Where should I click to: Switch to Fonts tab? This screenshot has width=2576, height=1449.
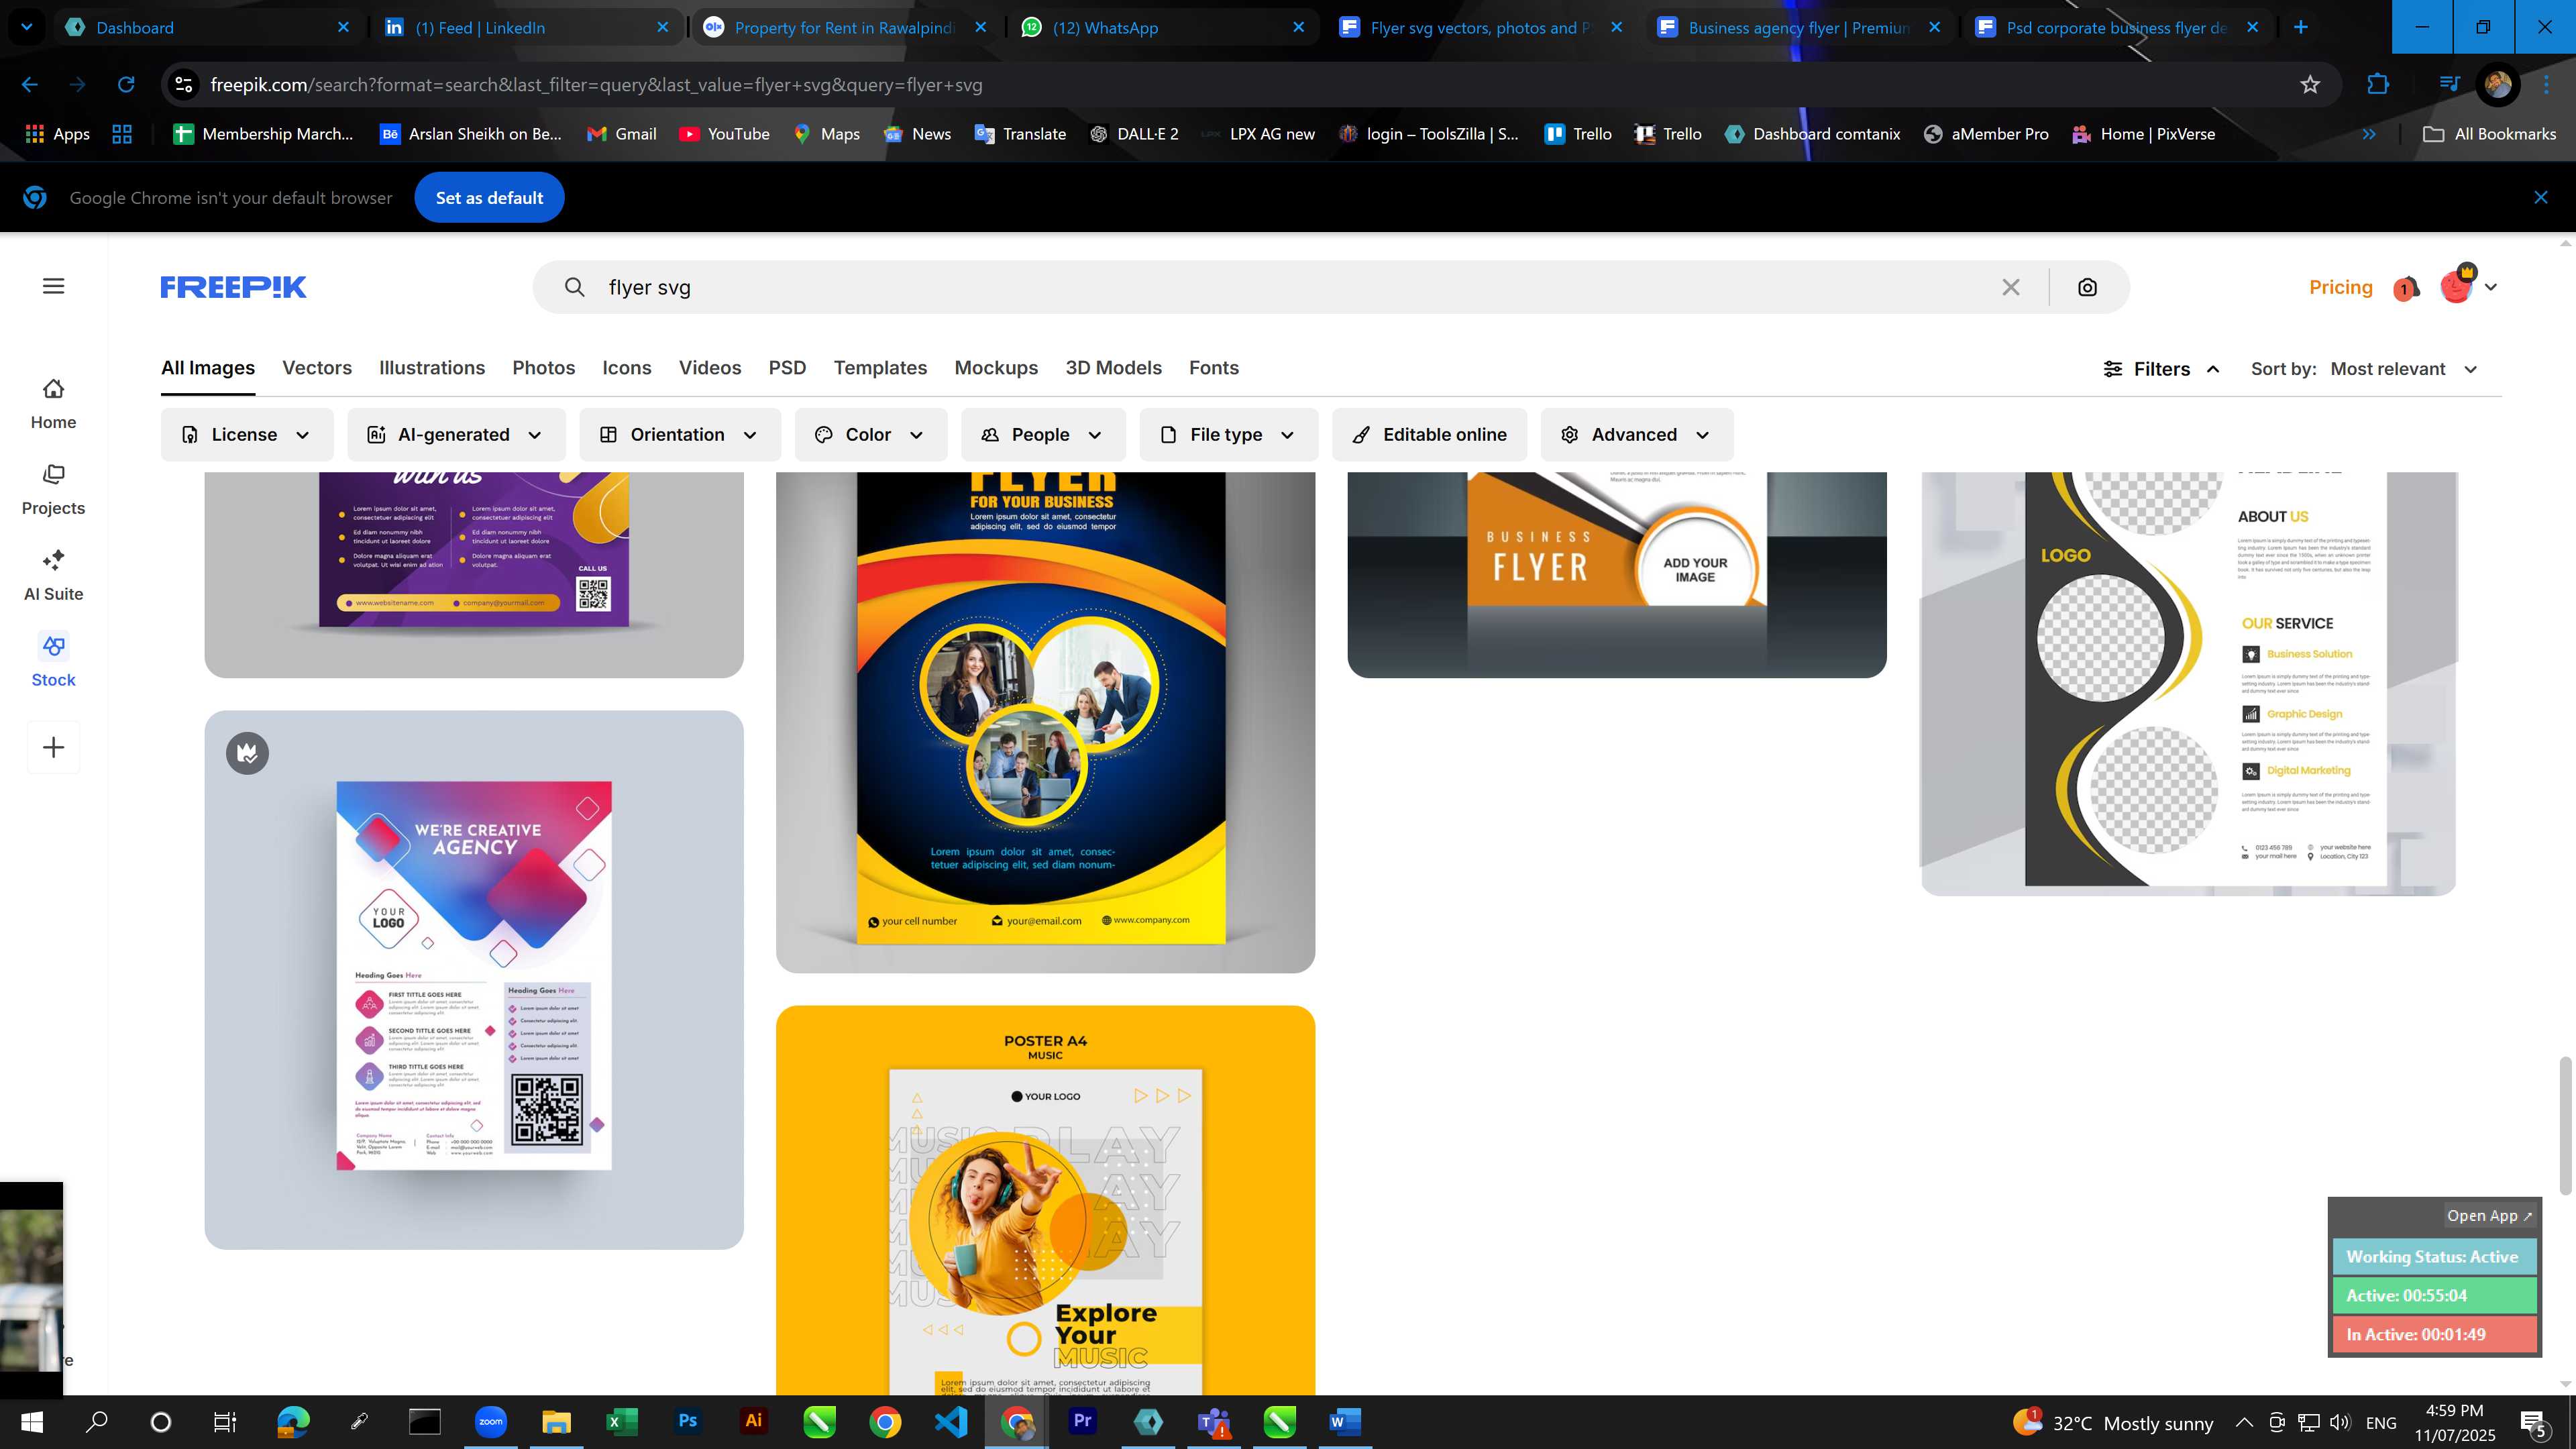click(x=1214, y=368)
